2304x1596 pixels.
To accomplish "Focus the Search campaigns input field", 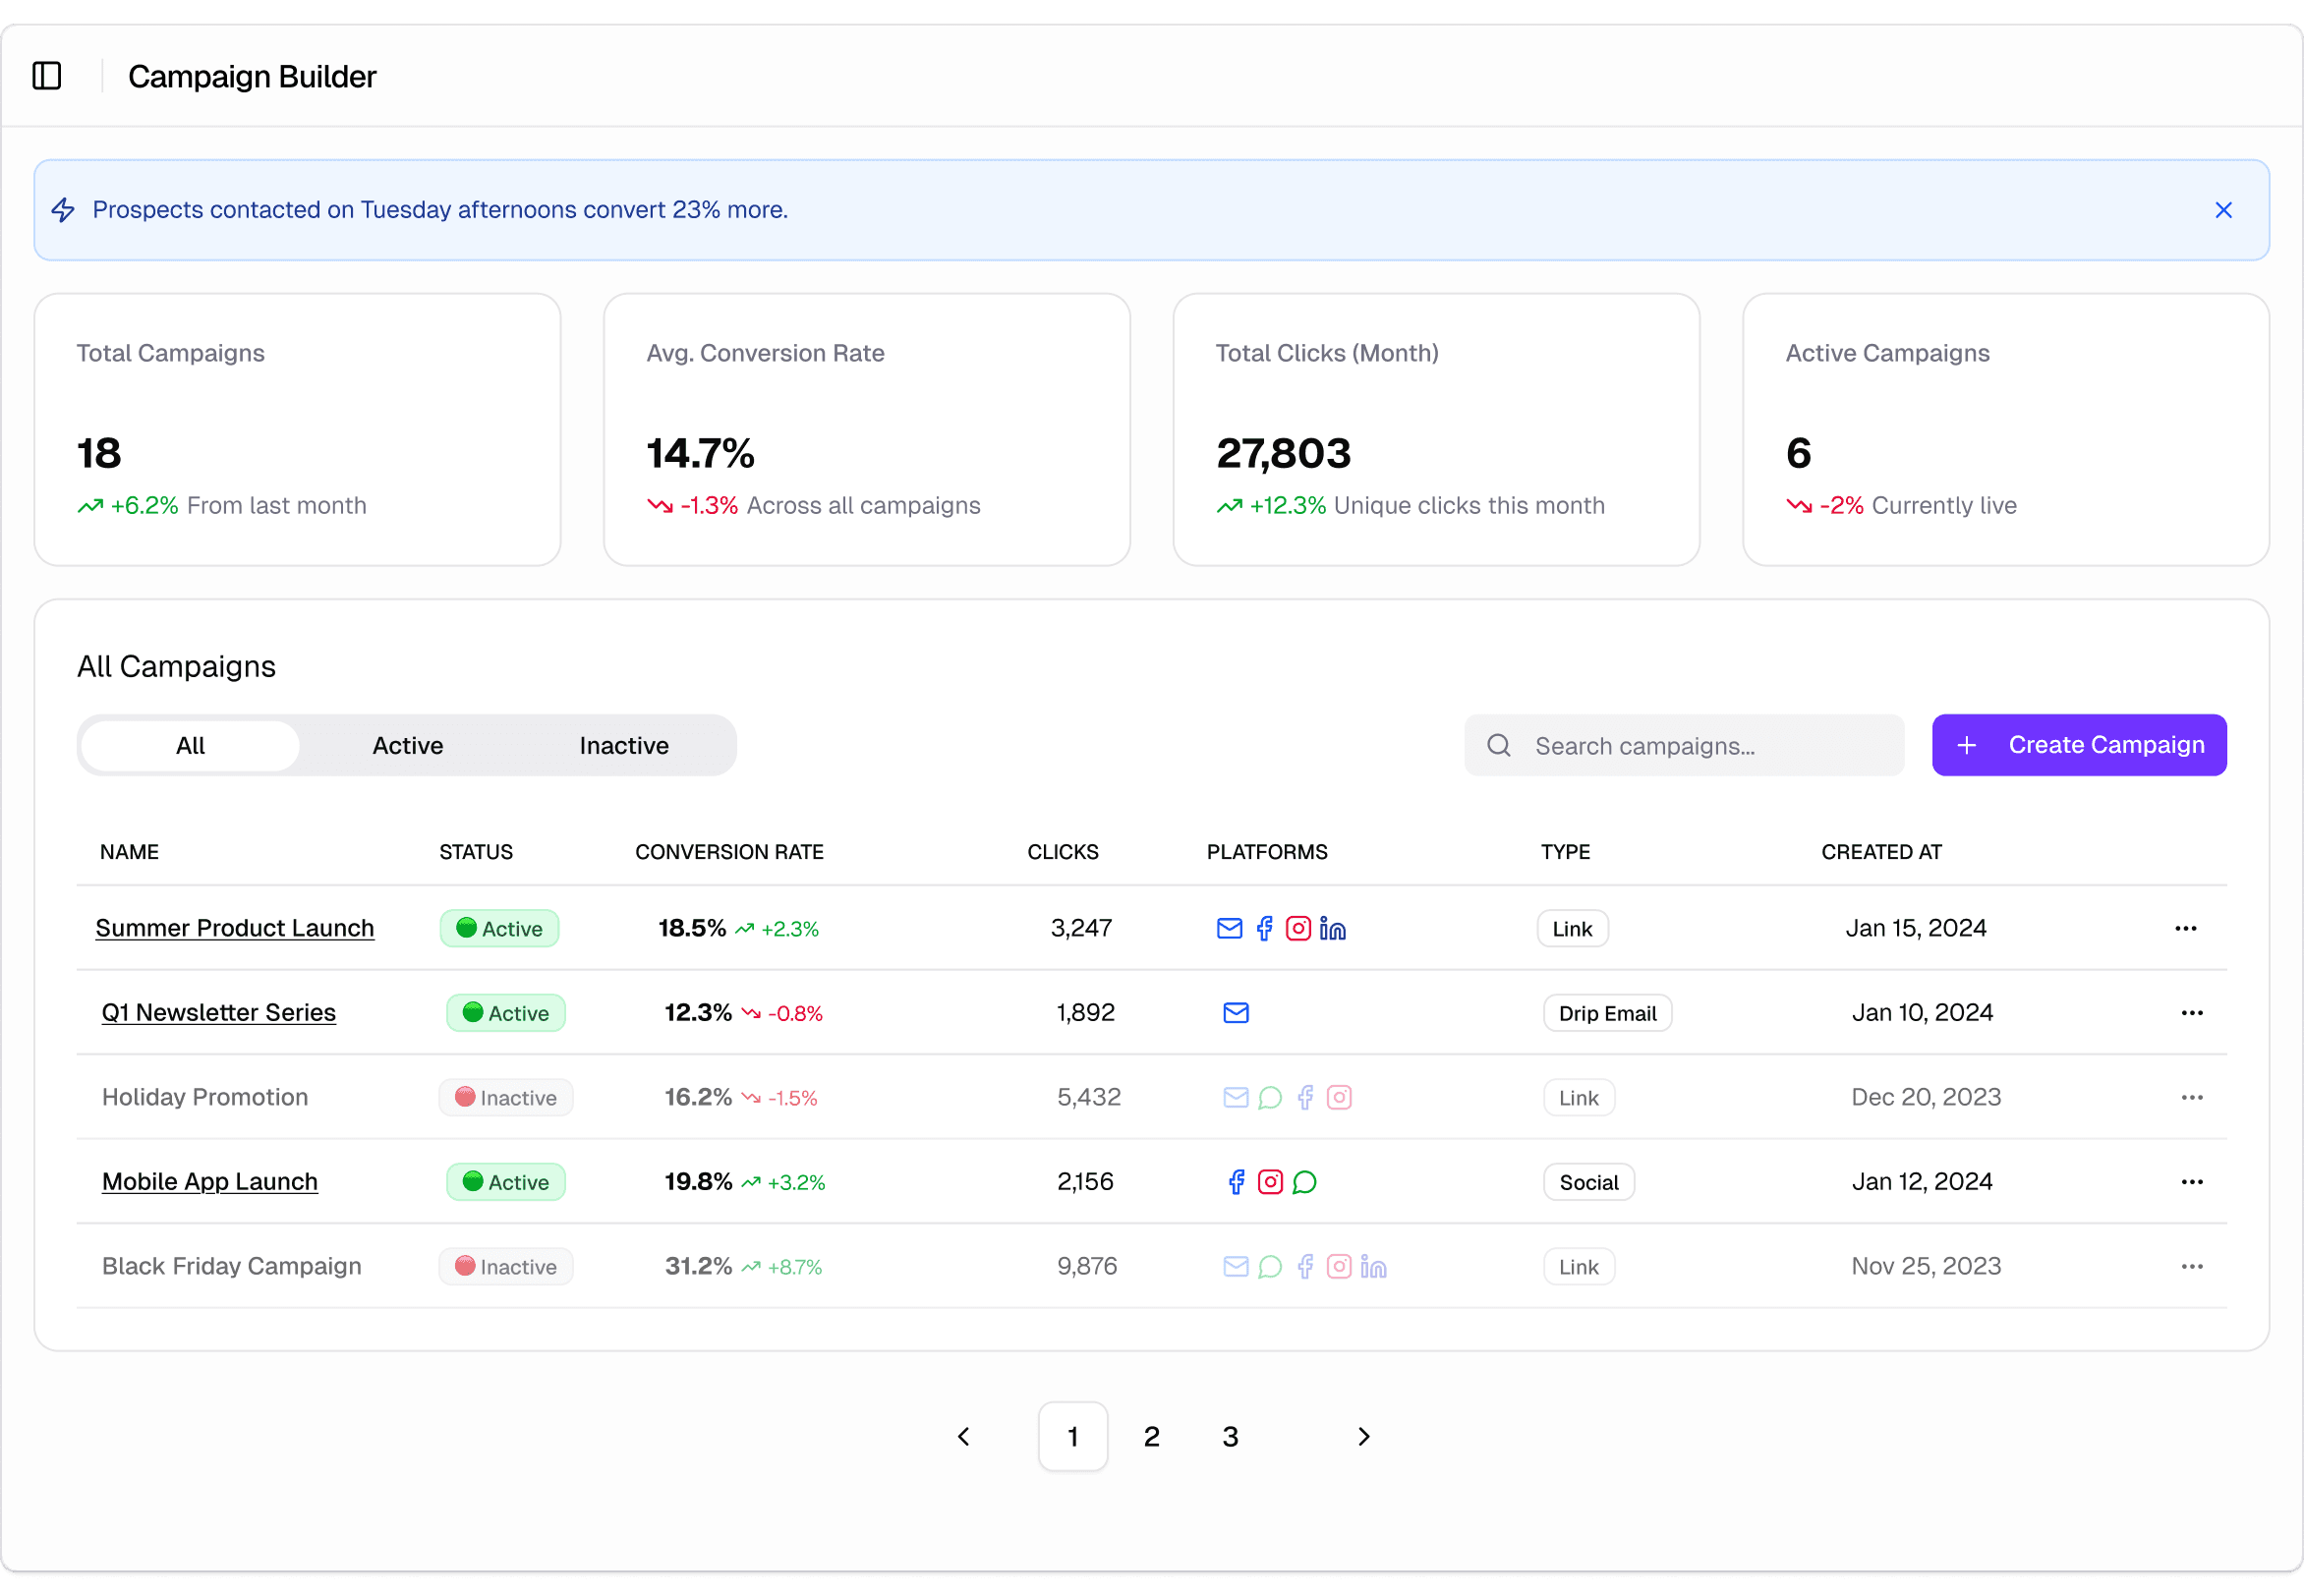I will (x=1700, y=746).
